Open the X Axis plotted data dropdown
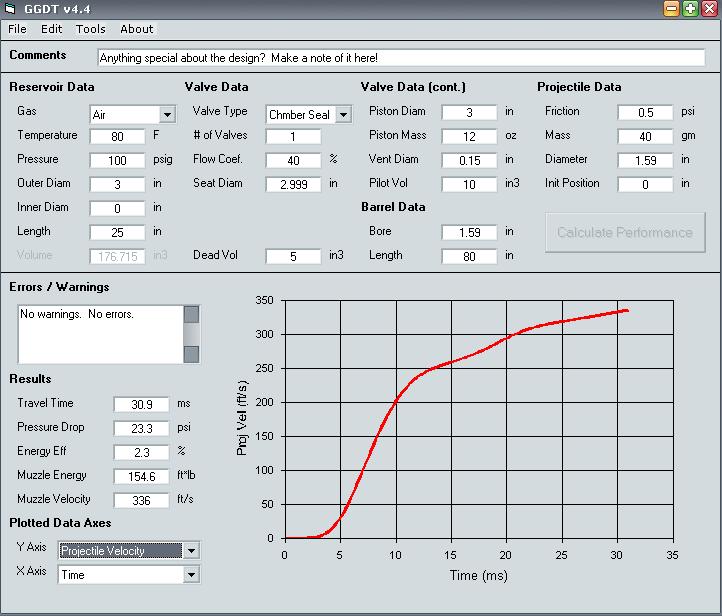The image size is (722, 616). (191, 575)
